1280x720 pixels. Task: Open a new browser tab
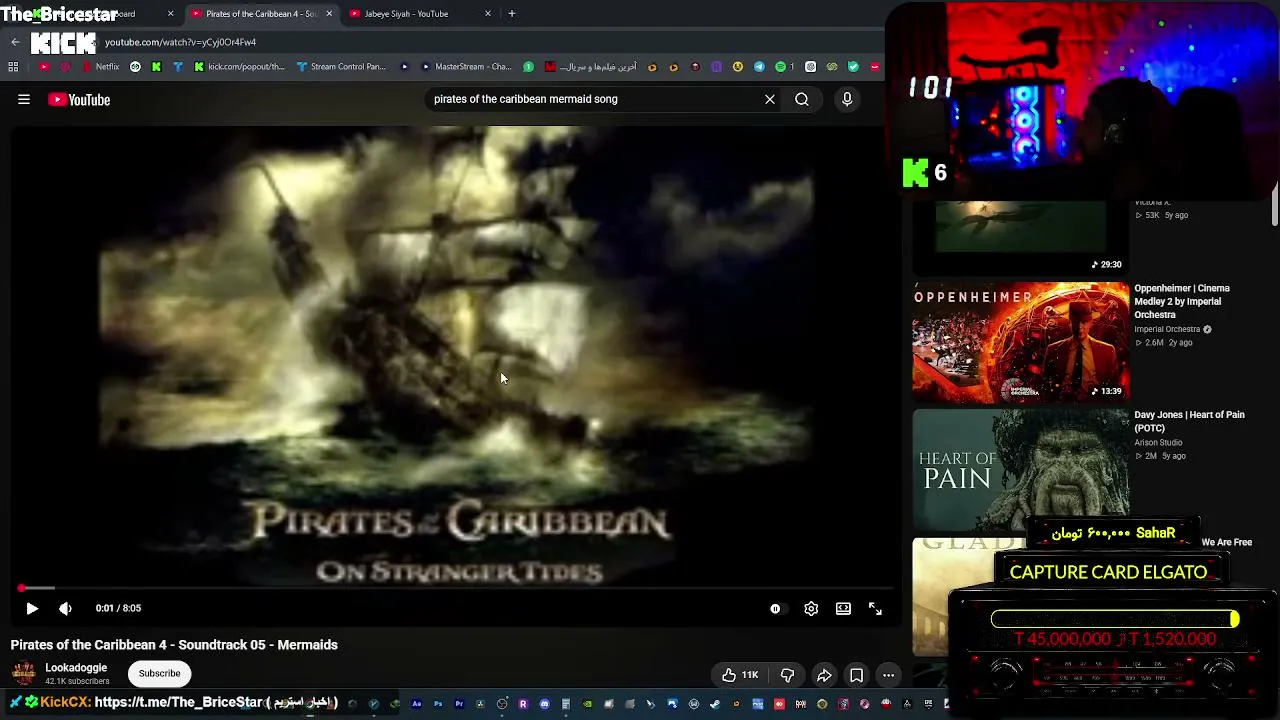coord(512,14)
